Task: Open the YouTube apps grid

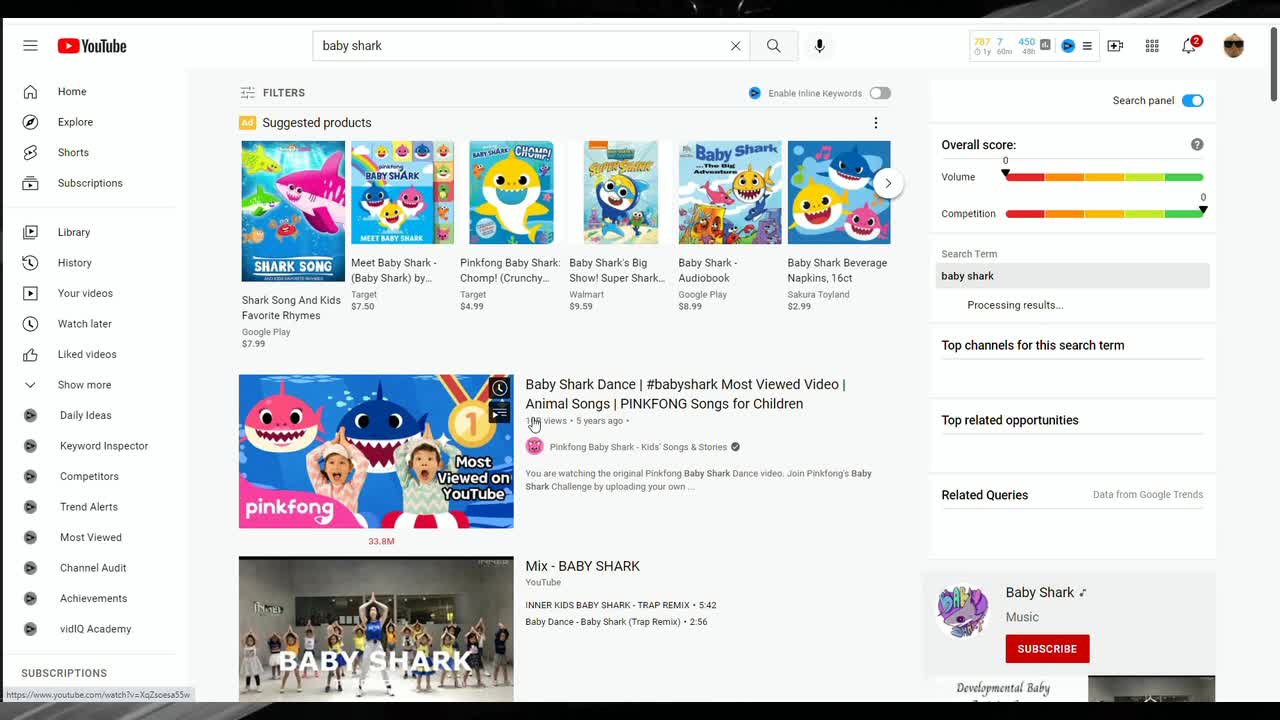Action: pyautogui.click(x=1152, y=46)
